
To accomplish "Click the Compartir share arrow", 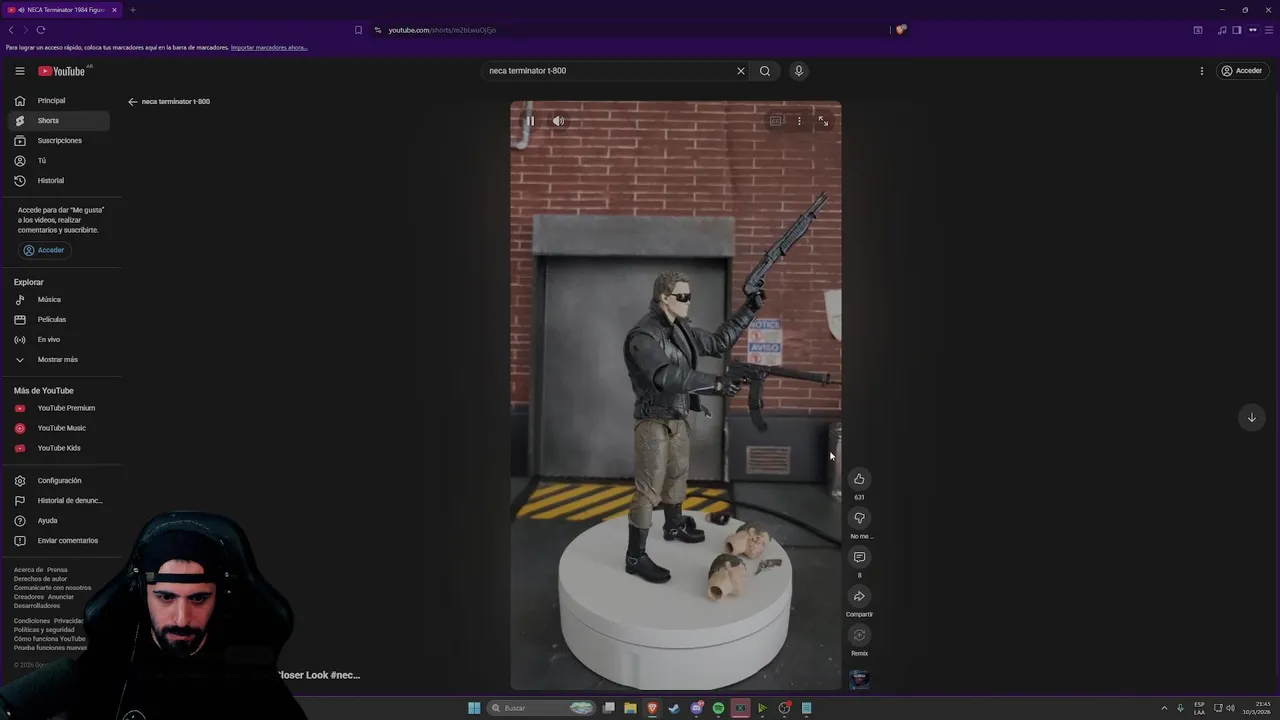I will (859, 596).
